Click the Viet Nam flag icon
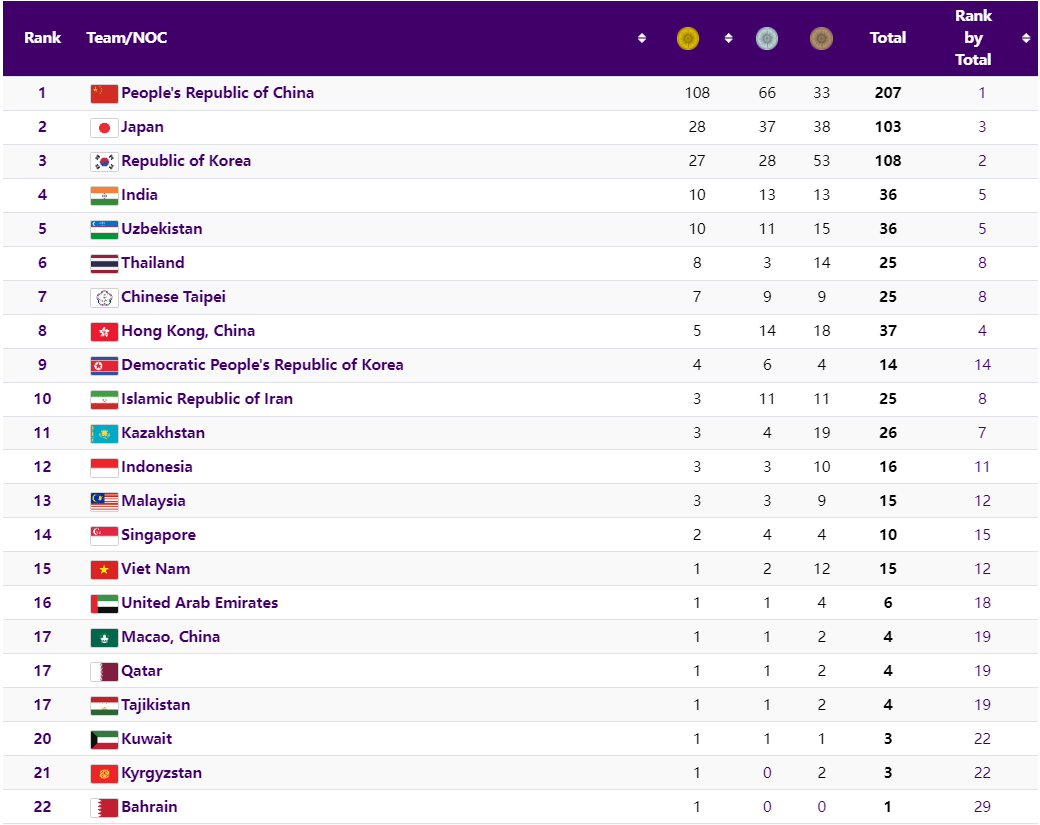The height and width of the screenshot is (825, 1040). [x=104, y=569]
